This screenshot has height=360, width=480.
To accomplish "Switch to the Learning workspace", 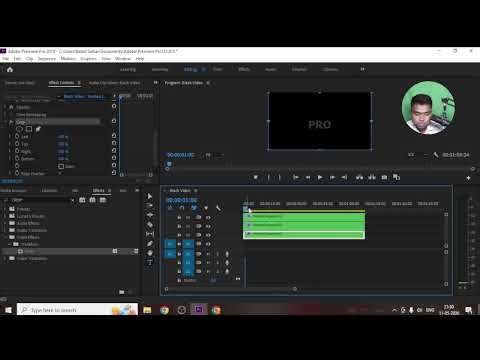I will tap(128, 69).
